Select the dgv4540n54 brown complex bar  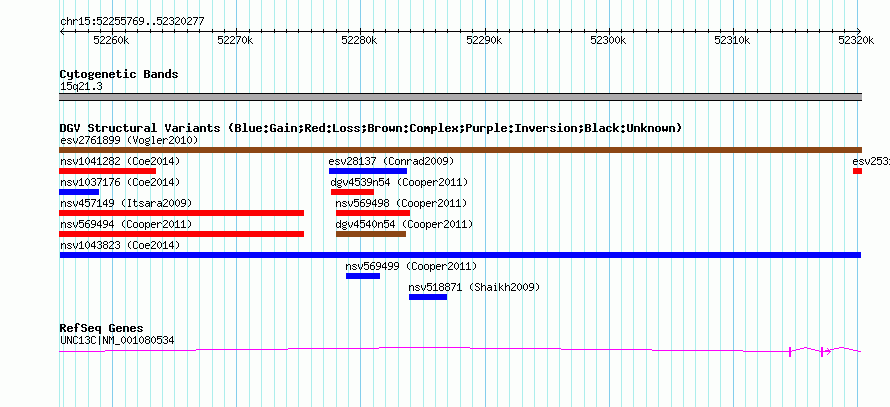(371, 234)
